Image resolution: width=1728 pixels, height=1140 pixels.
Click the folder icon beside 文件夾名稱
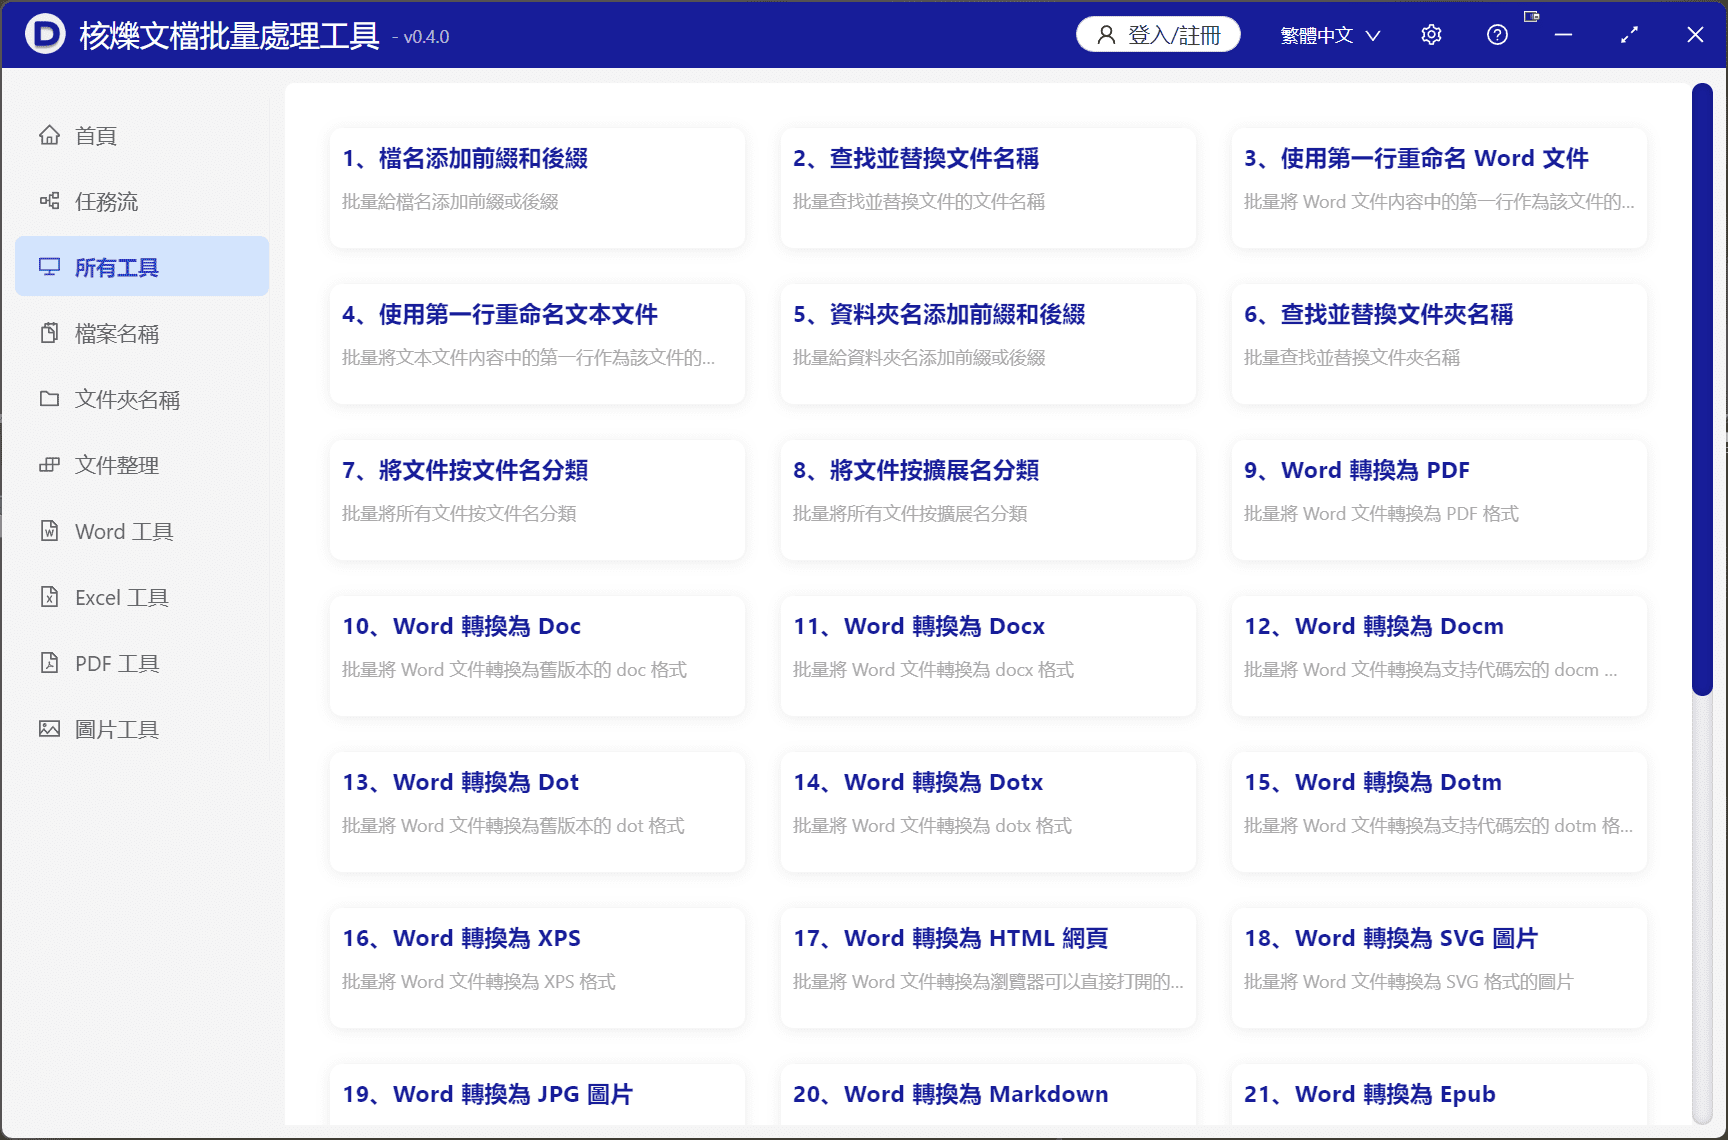(49, 399)
